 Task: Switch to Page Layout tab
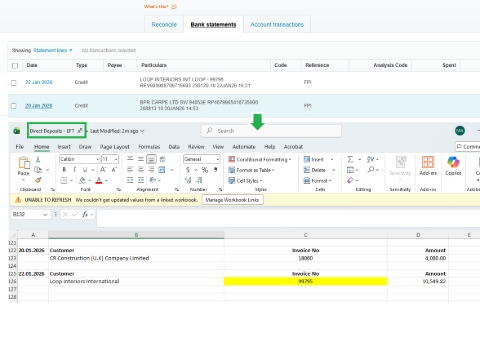click(115, 147)
